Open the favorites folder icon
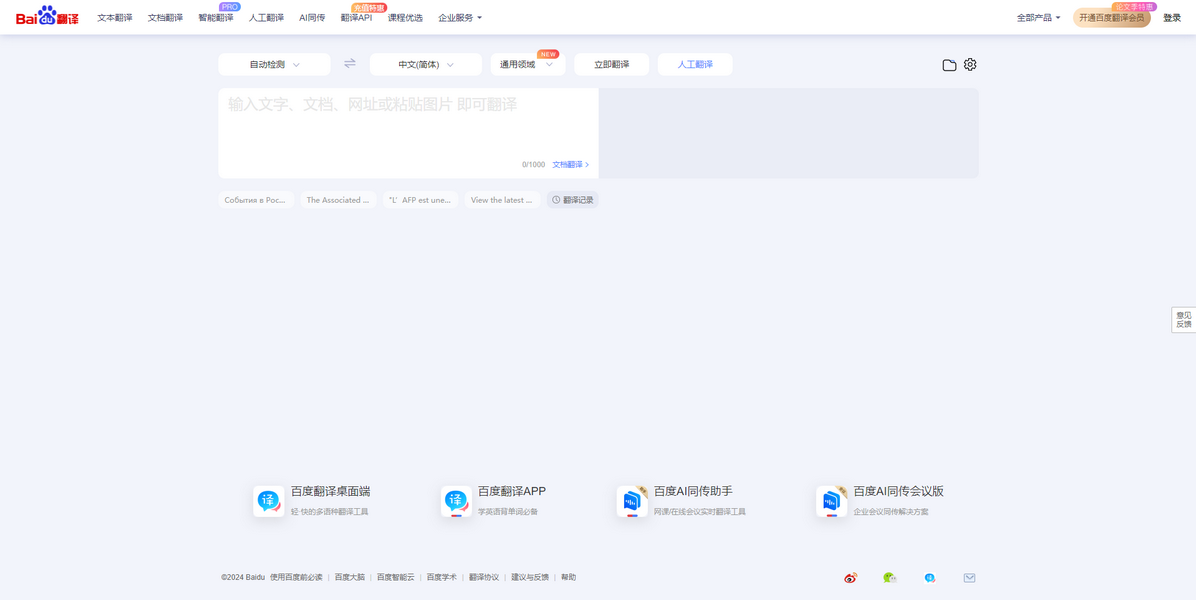1196x600 pixels. [x=949, y=65]
